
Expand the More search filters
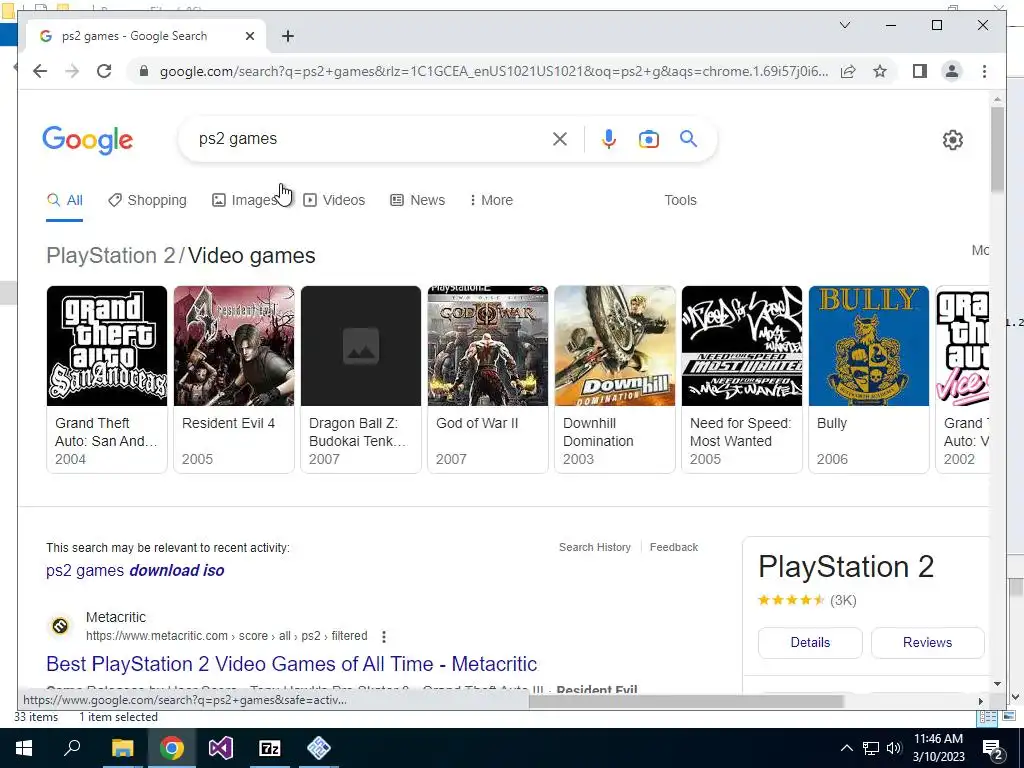click(491, 200)
